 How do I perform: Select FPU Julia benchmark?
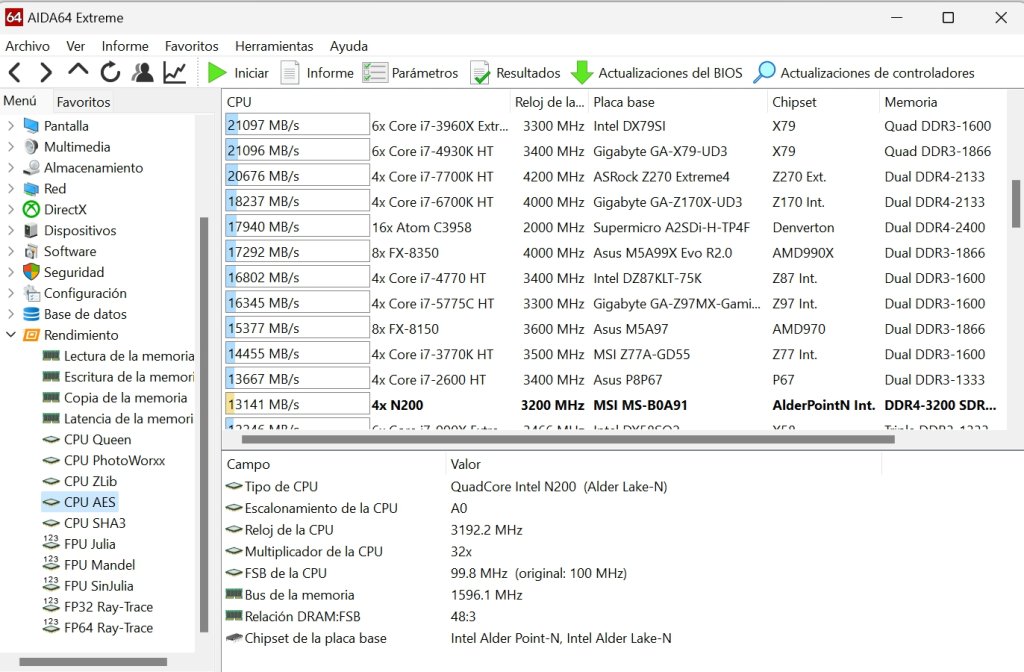(x=79, y=544)
